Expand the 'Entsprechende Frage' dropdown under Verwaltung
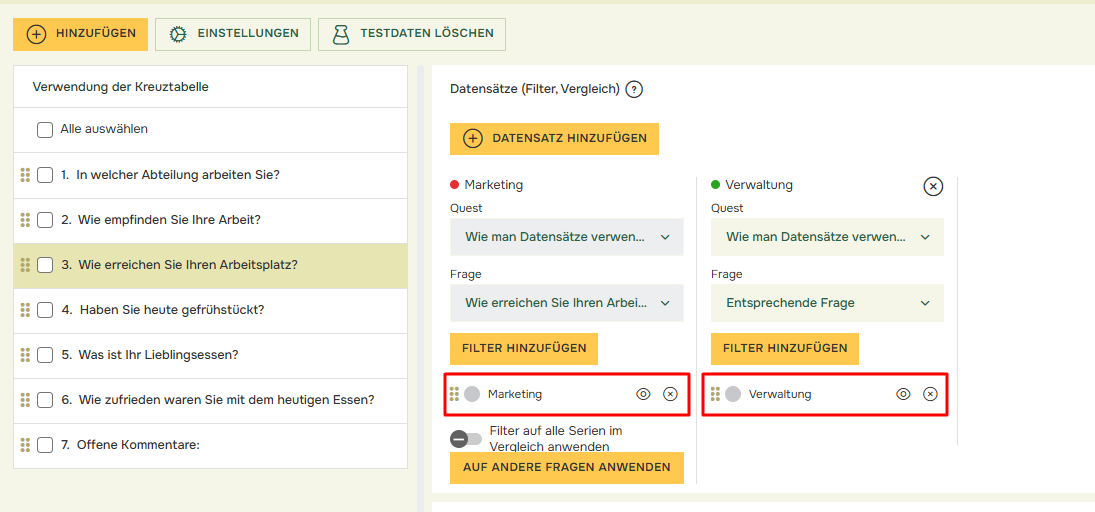1095x512 pixels. (x=827, y=303)
